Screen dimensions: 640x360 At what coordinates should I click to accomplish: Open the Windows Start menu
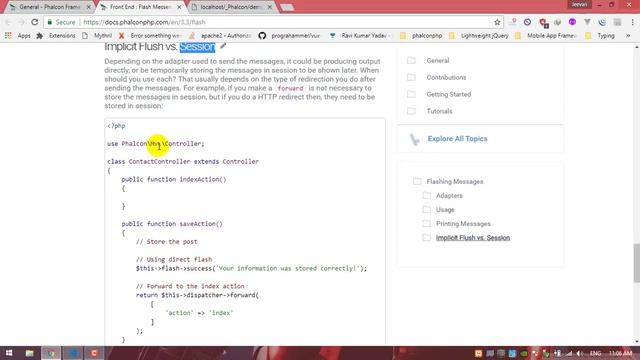(9, 353)
